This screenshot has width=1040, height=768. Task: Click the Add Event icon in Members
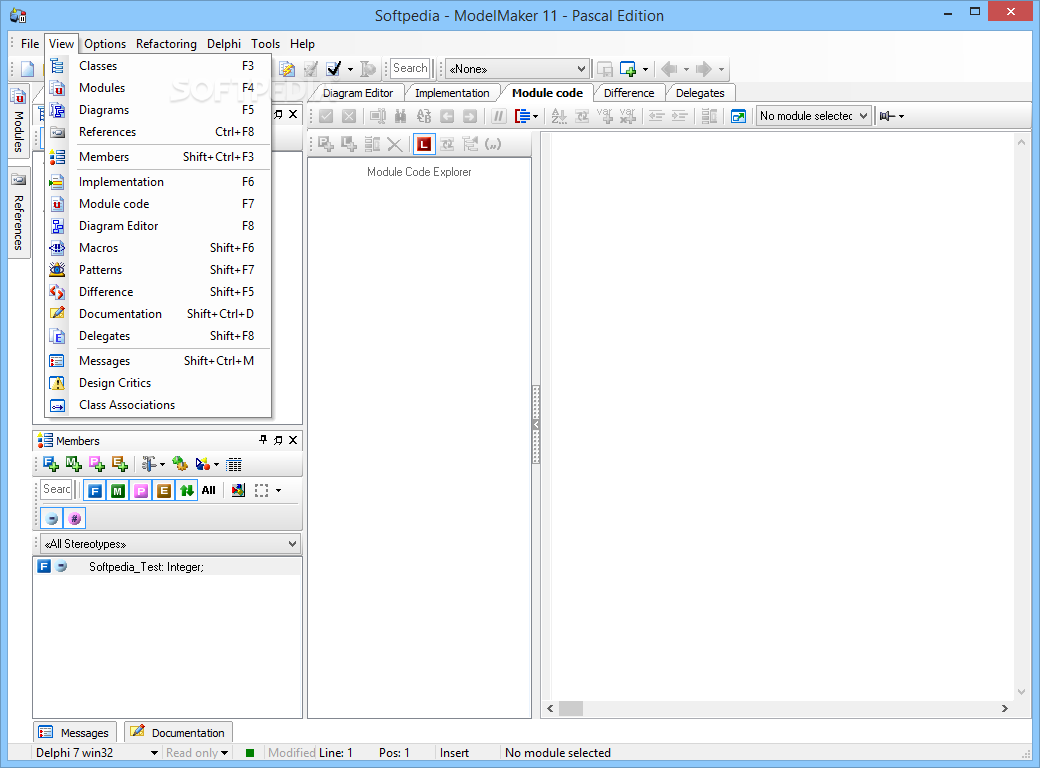pyautogui.click(x=120, y=464)
